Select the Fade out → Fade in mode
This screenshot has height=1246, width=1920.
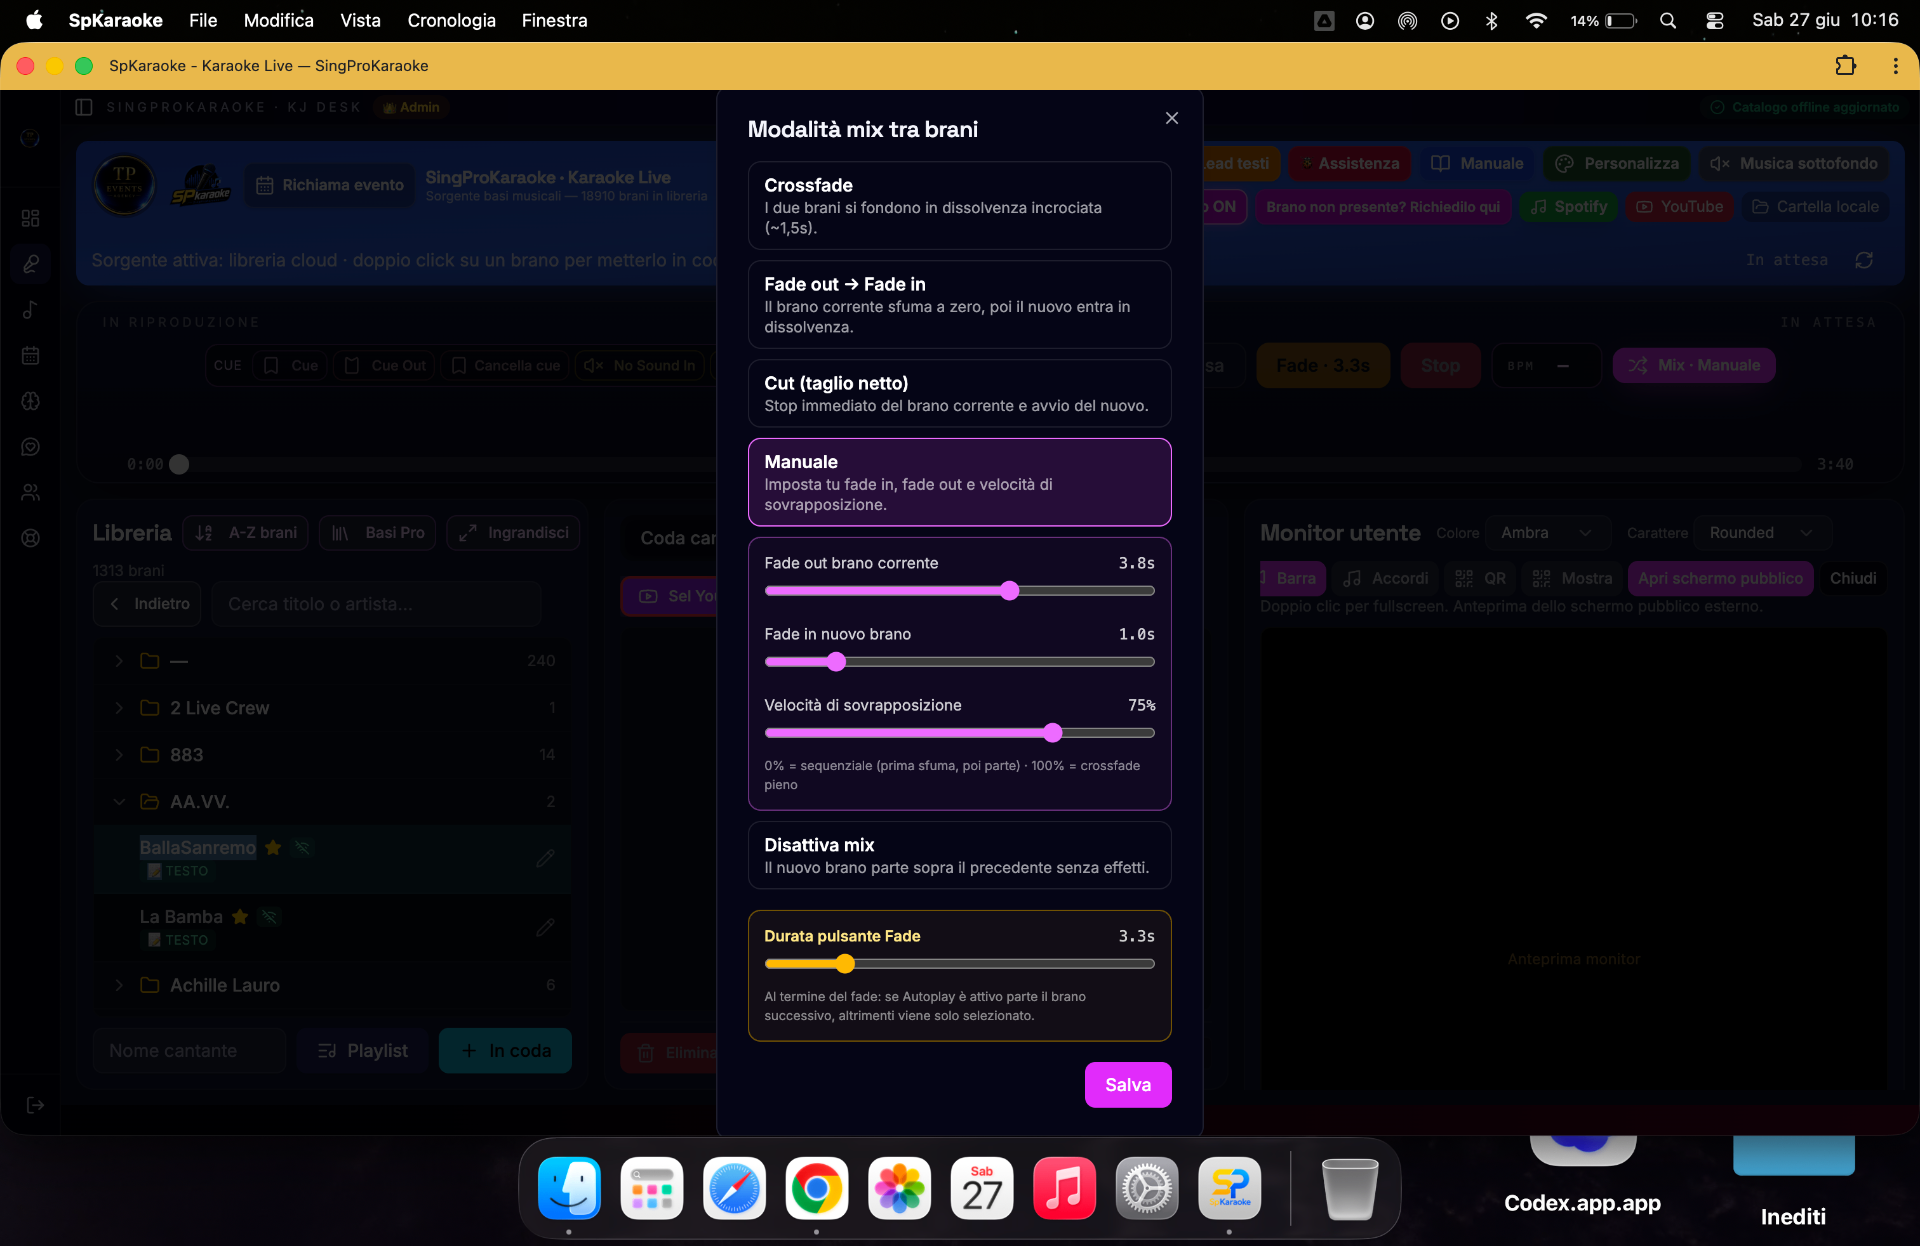pos(960,304)
